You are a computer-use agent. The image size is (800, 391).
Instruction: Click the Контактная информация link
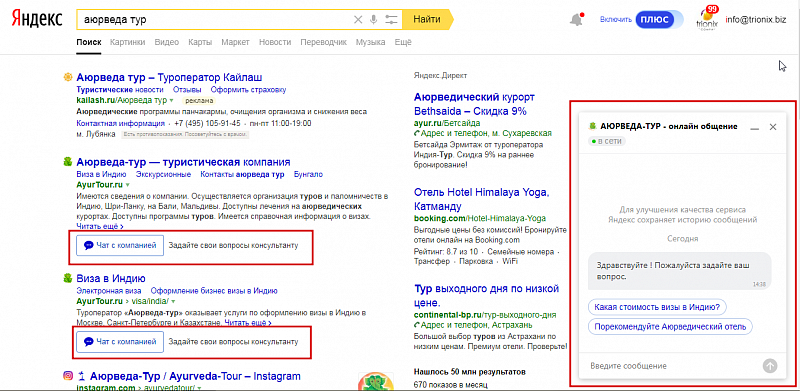[x=120, y=124]
